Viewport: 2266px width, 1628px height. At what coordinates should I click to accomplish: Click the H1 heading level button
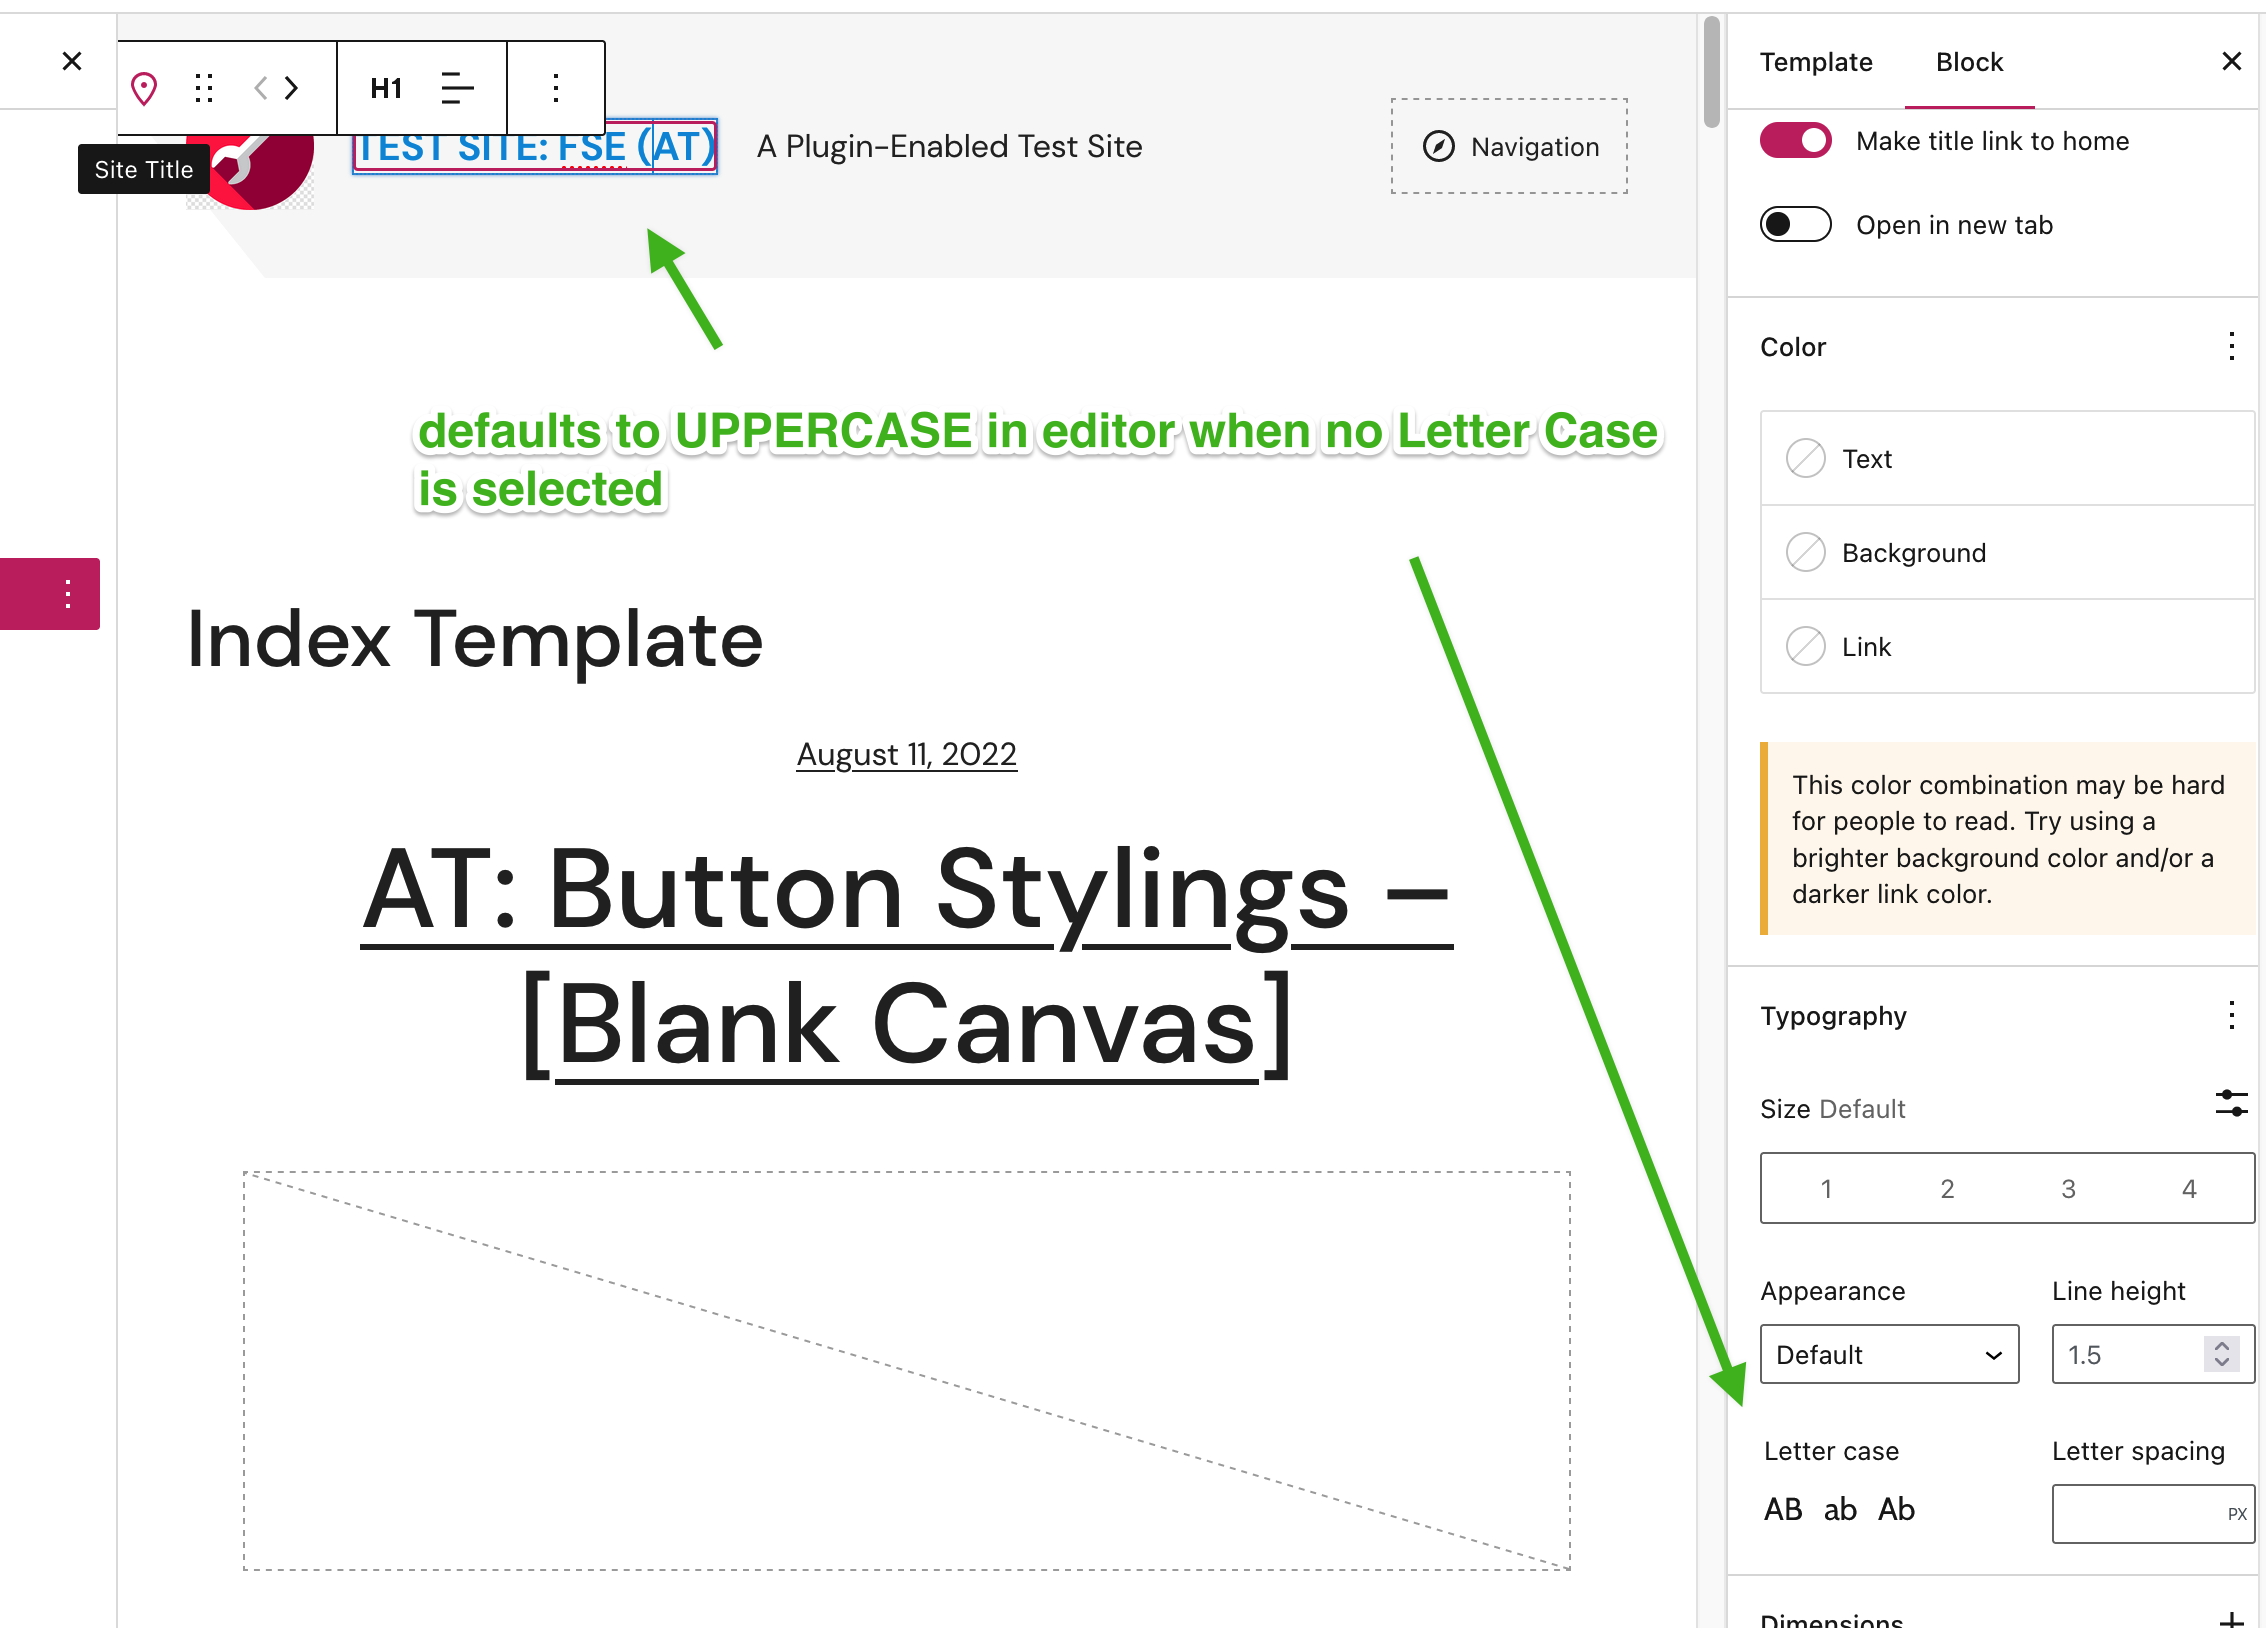(x=386, y=88)
